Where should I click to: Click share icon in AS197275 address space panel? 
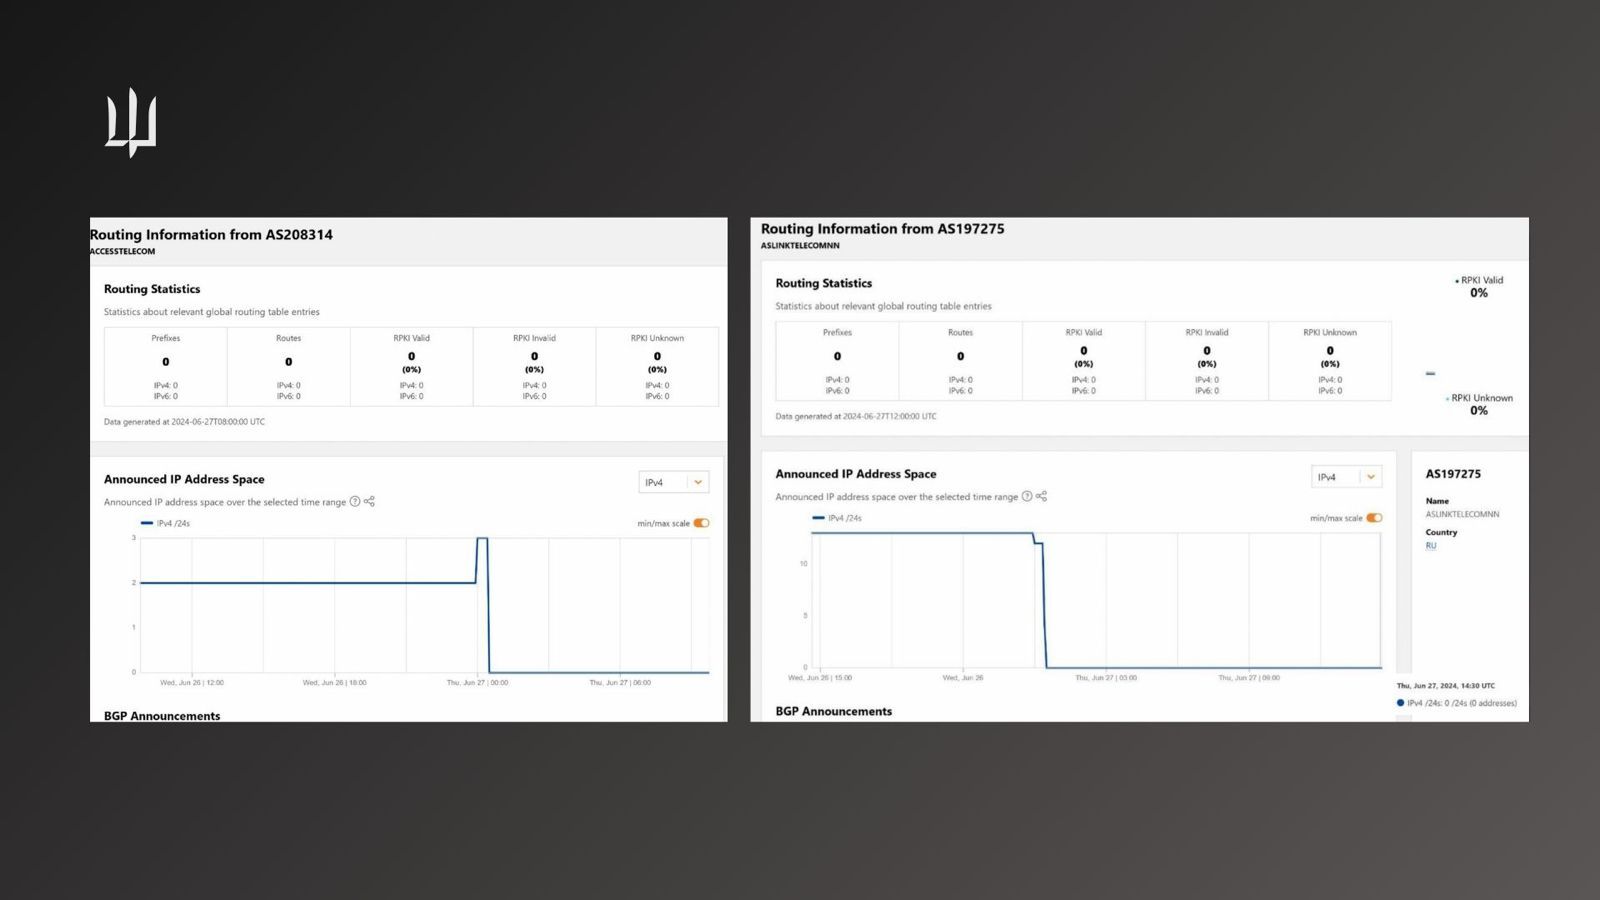pos(1042,497)
